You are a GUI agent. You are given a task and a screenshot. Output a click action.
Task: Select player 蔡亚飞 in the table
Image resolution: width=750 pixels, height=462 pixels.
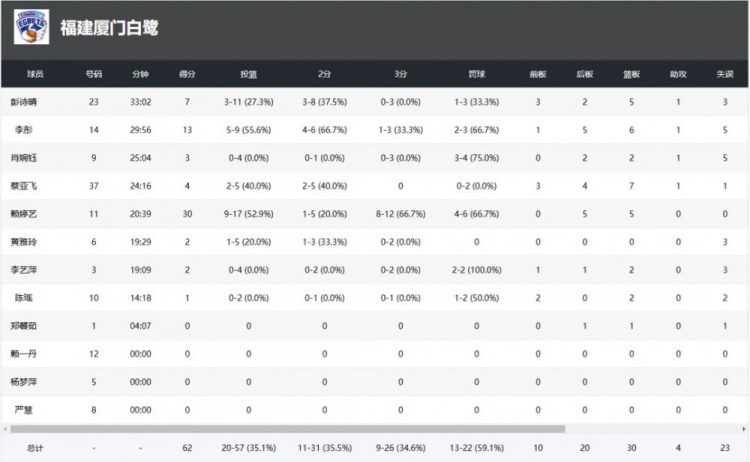click(x=23, y=185)
